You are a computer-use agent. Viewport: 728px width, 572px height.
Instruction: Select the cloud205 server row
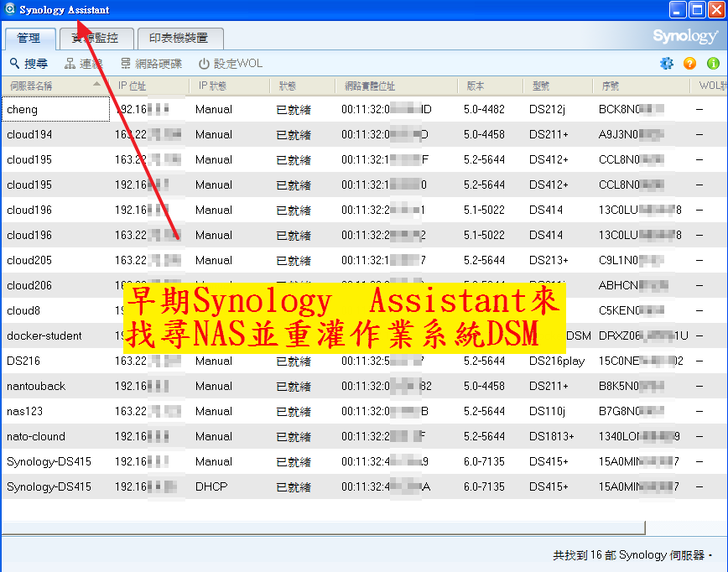coord(364,260)
